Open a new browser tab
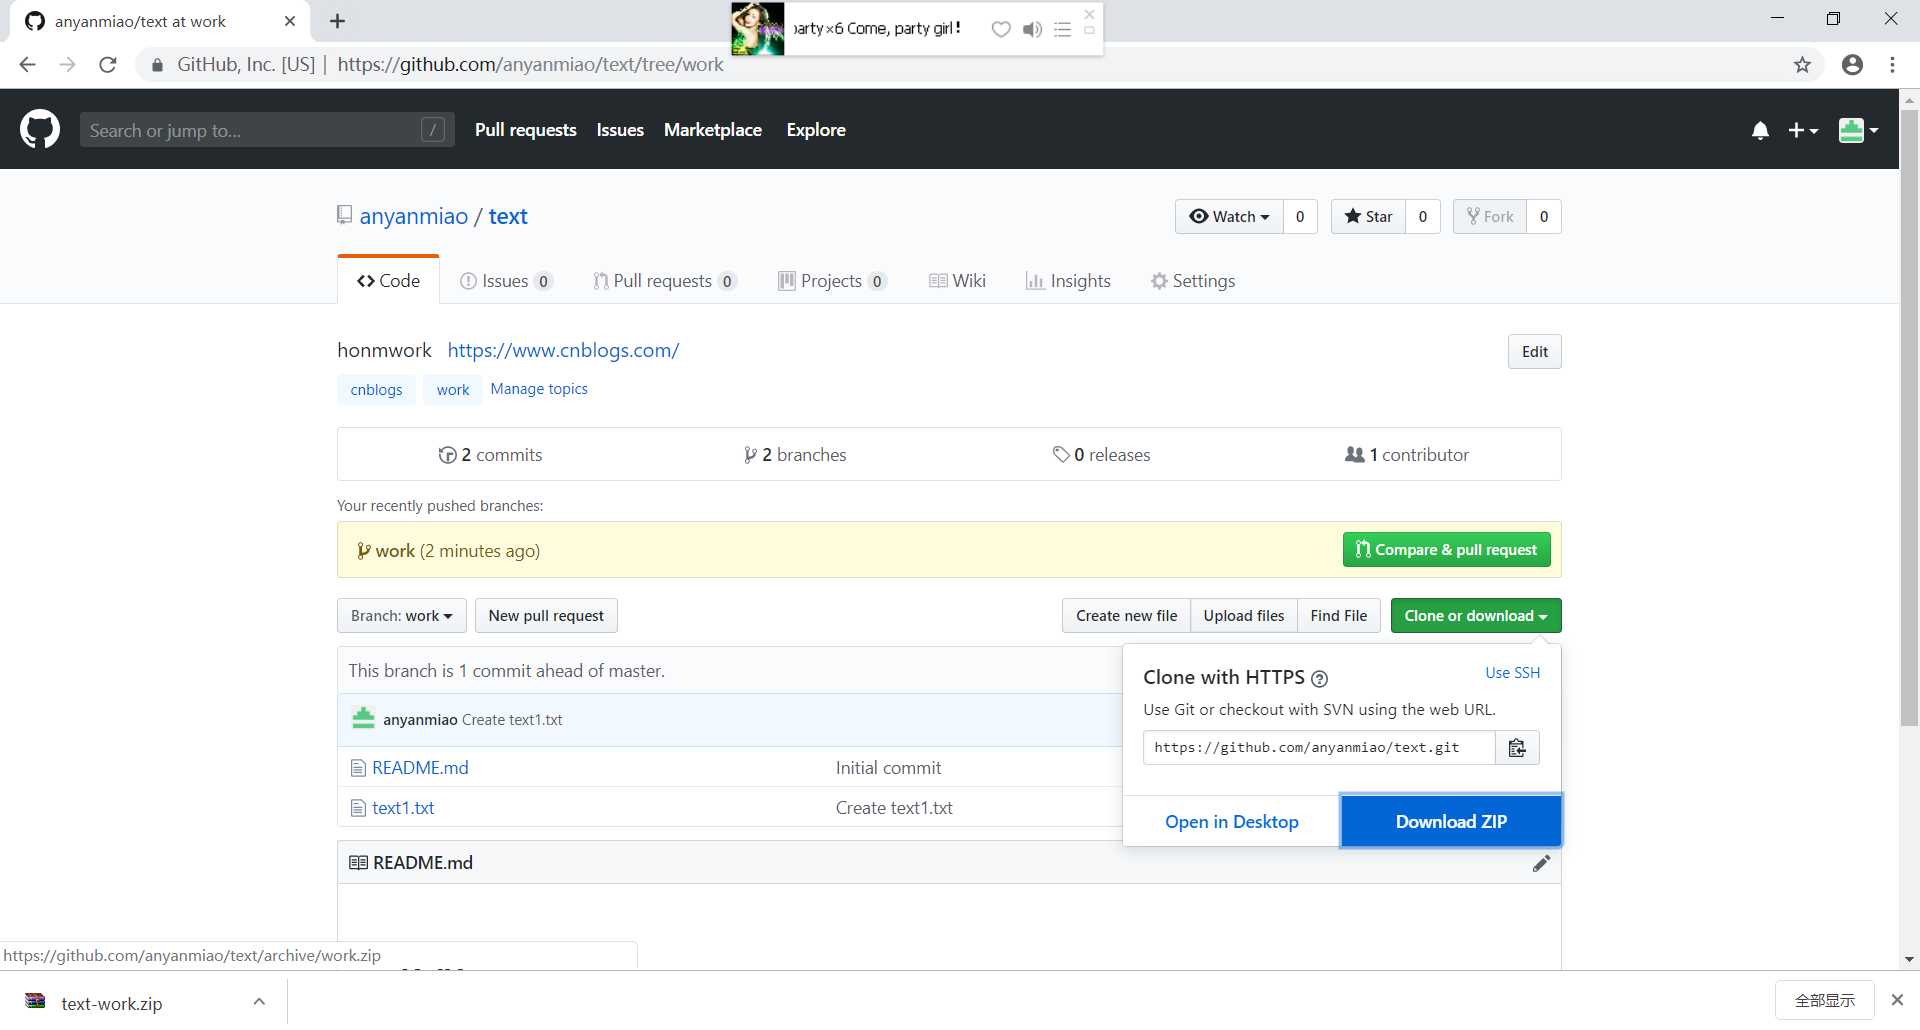Viewport: 1920px width, 1030px height. point(337,21)
